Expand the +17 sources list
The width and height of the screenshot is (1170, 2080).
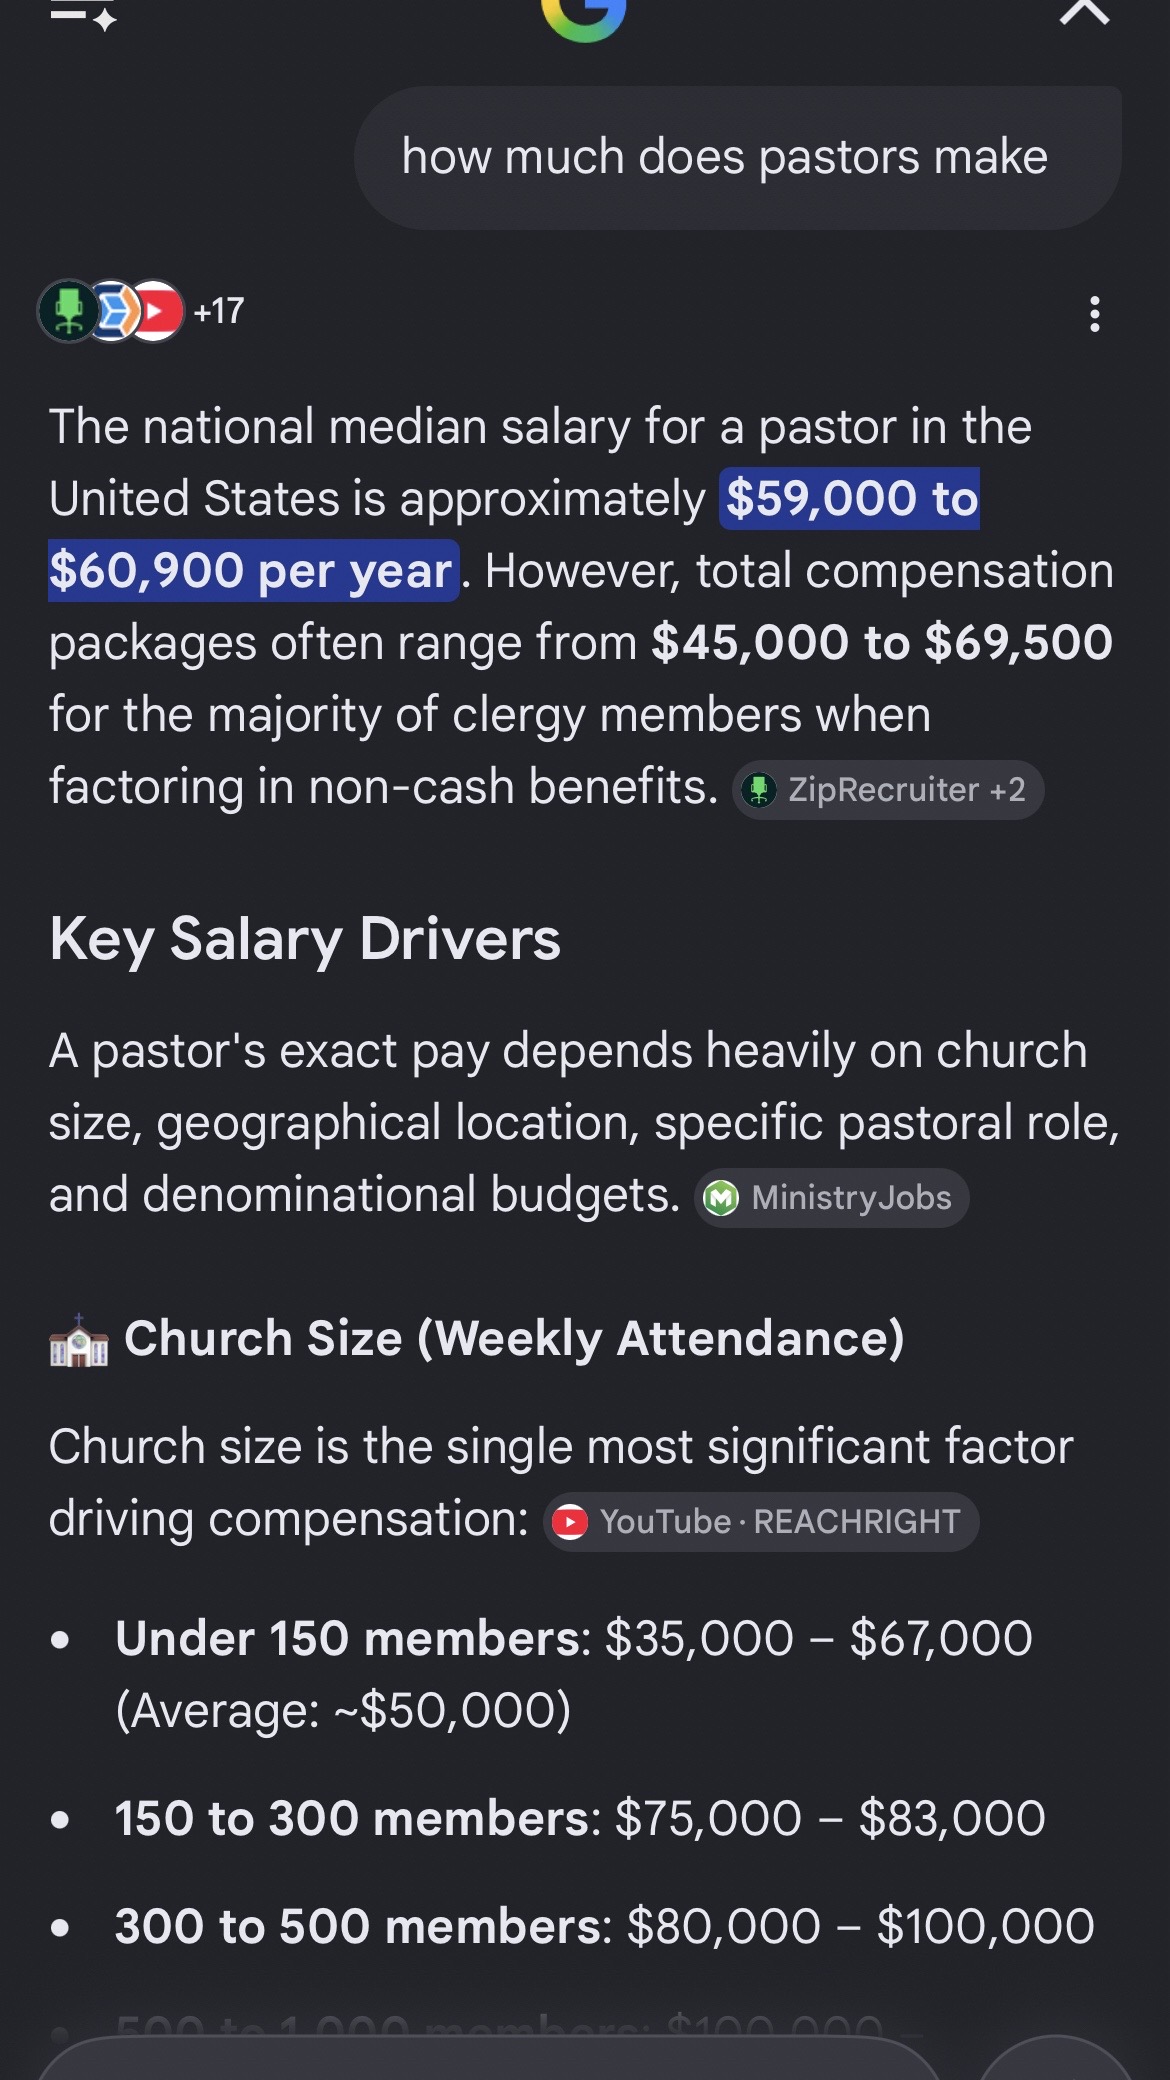[219, 311]
